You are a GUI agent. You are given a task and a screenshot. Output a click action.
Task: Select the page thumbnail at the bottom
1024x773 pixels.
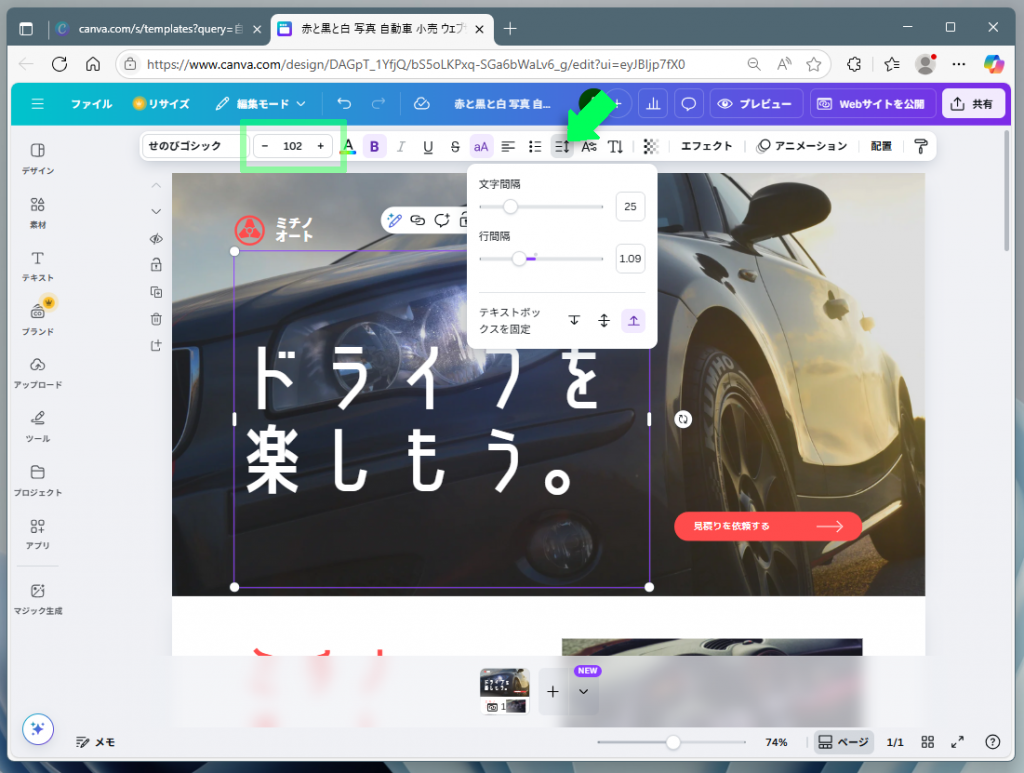tap(504, 689)
